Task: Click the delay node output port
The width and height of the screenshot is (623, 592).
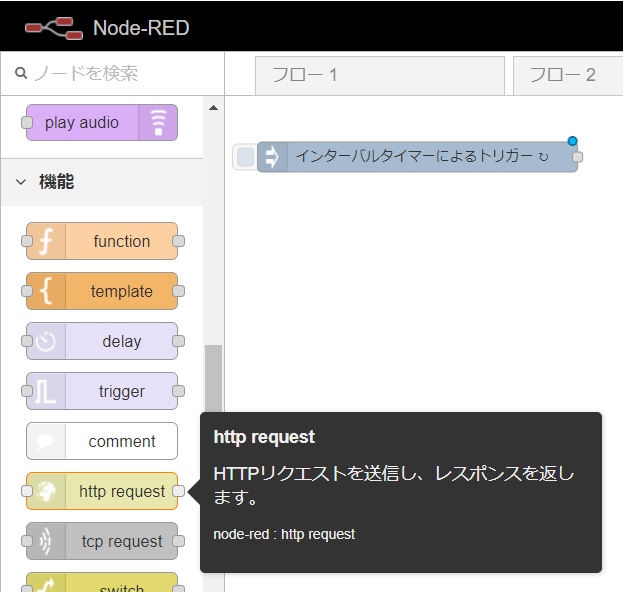Action: 178,341
